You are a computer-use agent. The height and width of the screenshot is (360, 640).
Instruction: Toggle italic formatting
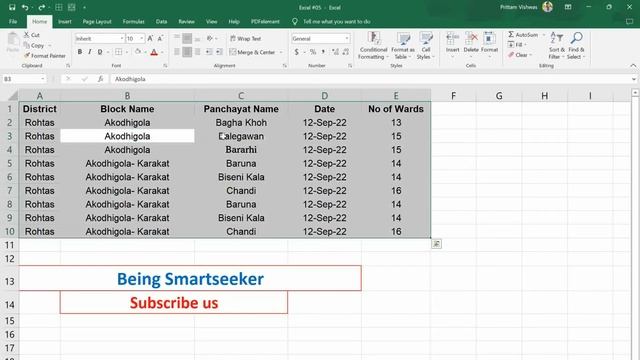click(x=89, y=52)
